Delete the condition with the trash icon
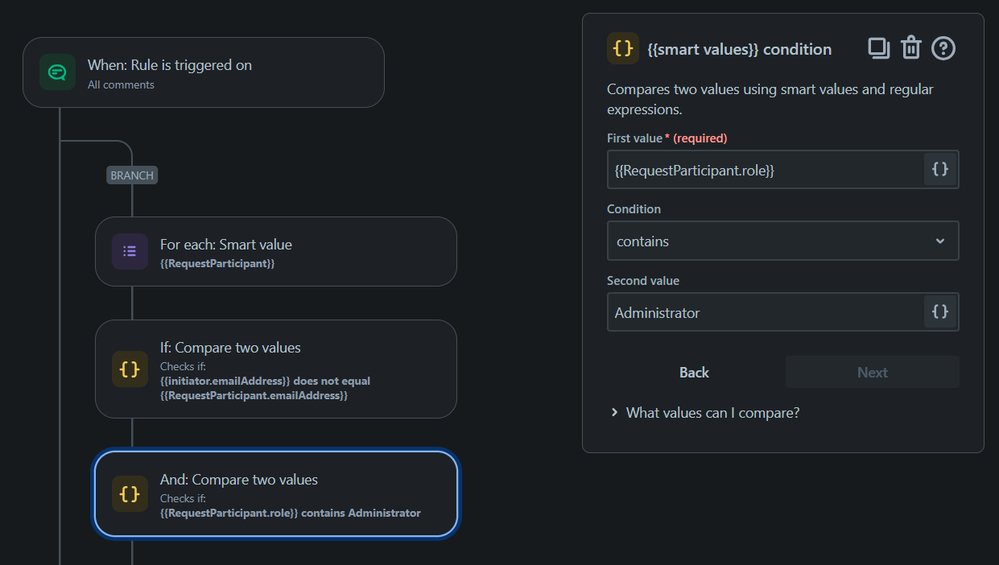 click(x=910, y=48)
